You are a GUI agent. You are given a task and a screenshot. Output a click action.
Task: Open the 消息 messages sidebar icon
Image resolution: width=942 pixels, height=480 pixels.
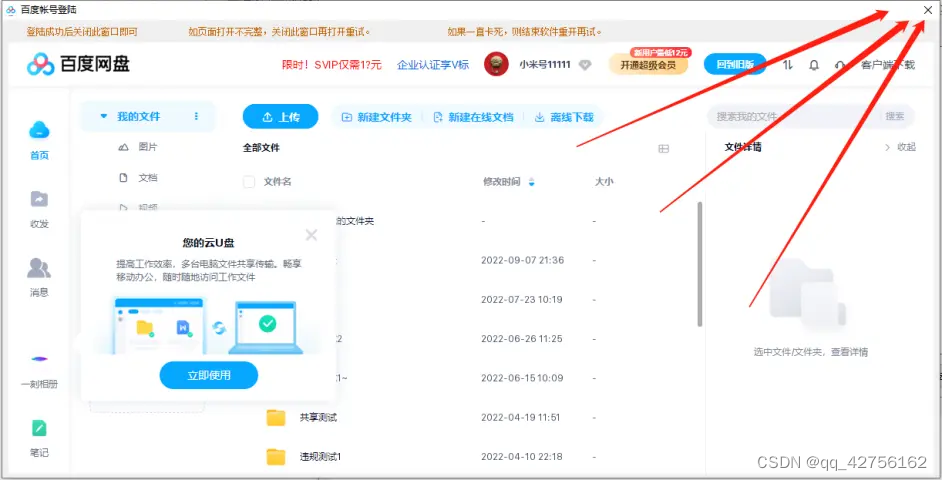[39, 268]
